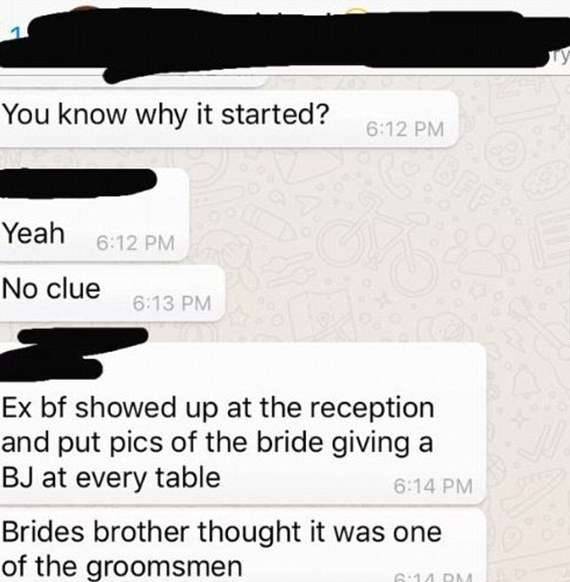This screenshot has width=570, height=582.
Task: Select the "Ex bf showed up at the reception" message
Action: [243, 423]
